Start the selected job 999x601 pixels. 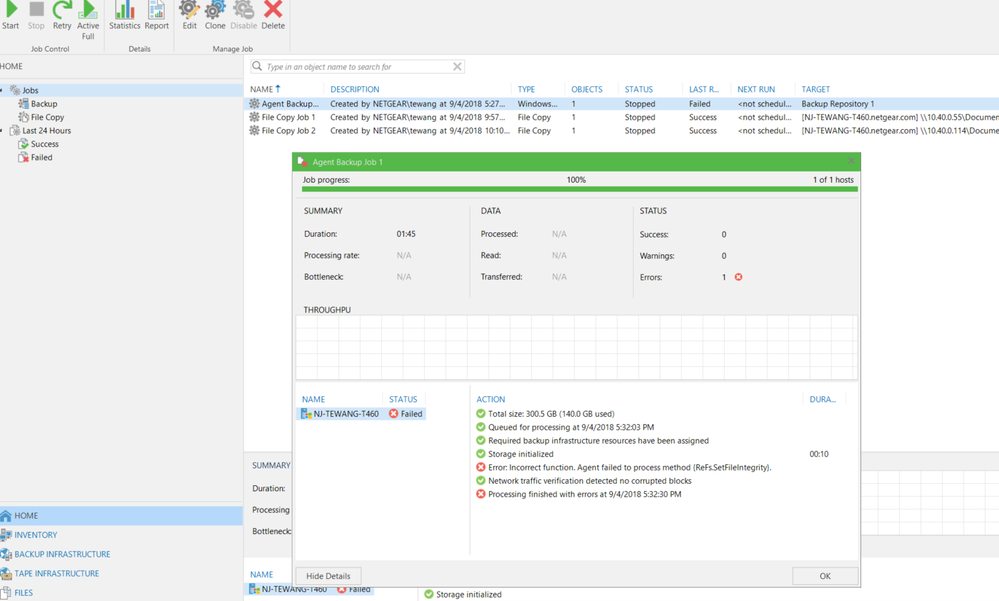[x=11, y=16]
